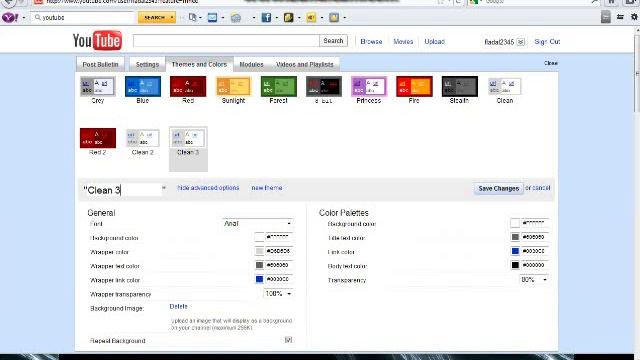Switch to the Modules tab
The image size is (640, 360).
251,64
